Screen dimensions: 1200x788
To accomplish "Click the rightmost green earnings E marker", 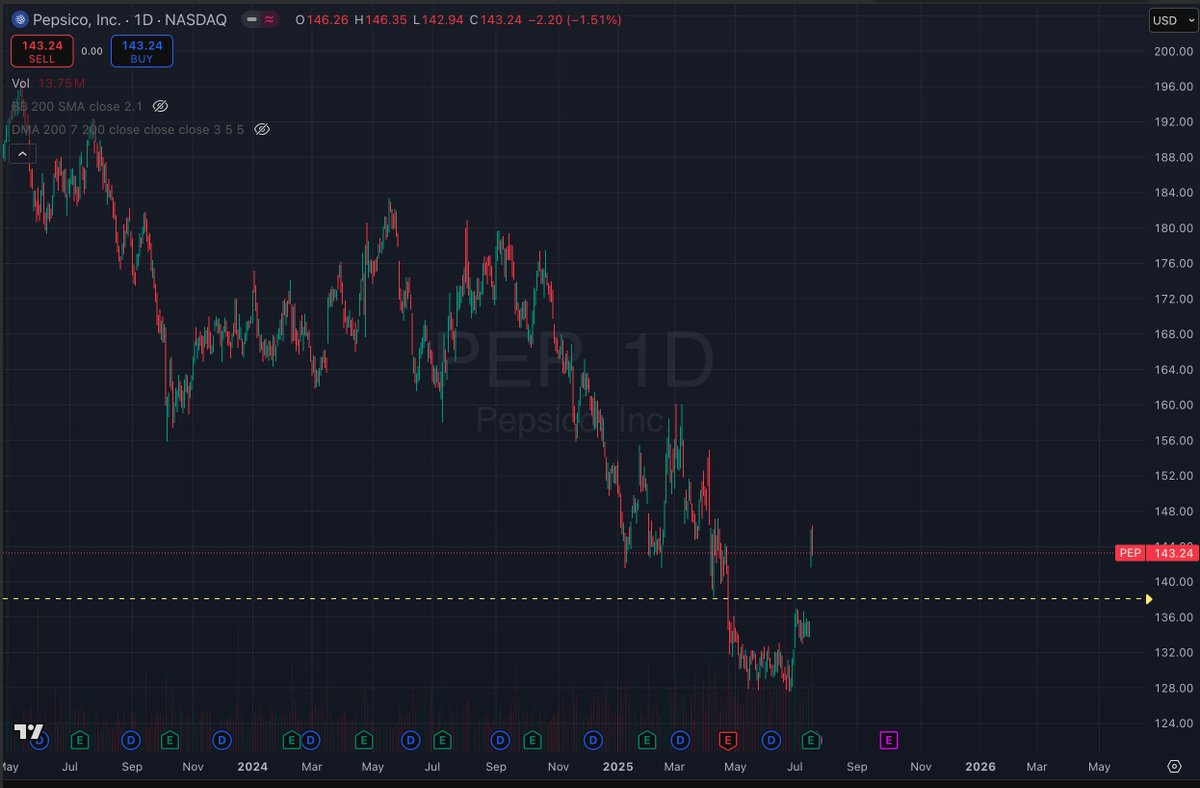I will click(x=812, y=740).
